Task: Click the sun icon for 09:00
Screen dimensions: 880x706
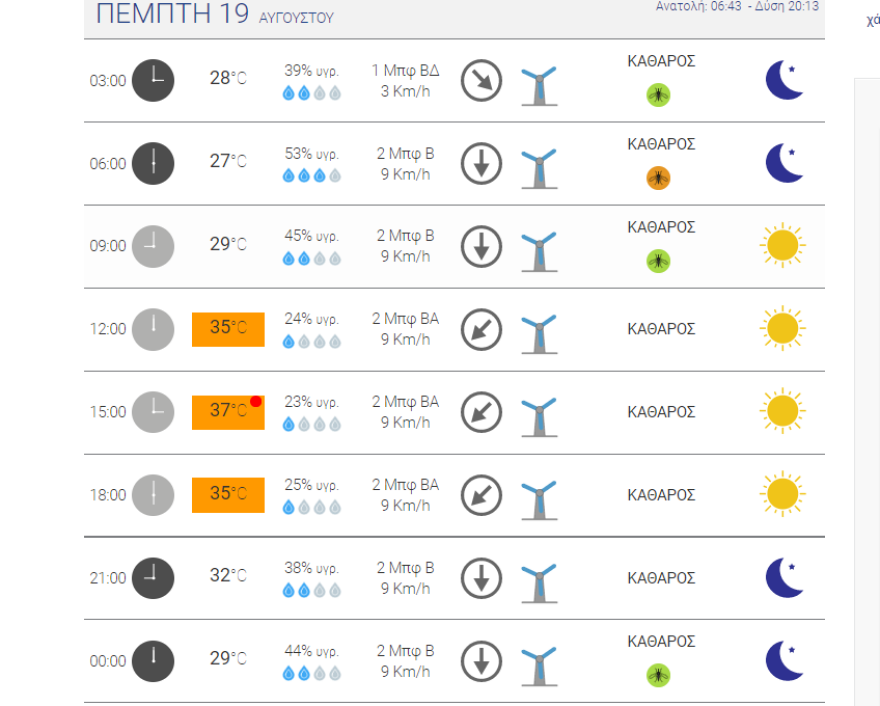Action: 782,245
